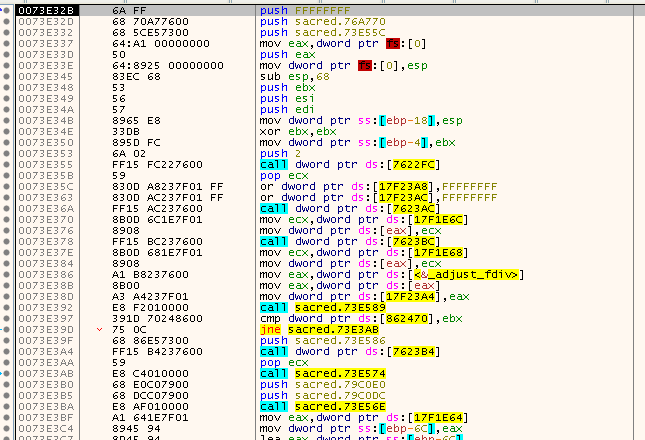
Task: Select bytes 64:A1 00000000
Action: pos(161,43)
